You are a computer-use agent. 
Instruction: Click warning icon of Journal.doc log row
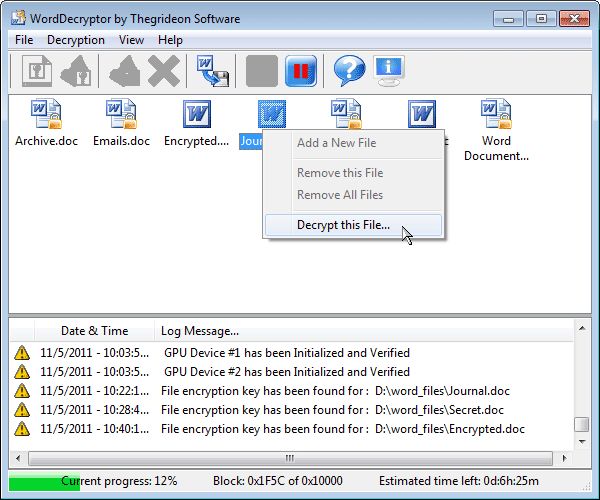click(x=22, y=391)
